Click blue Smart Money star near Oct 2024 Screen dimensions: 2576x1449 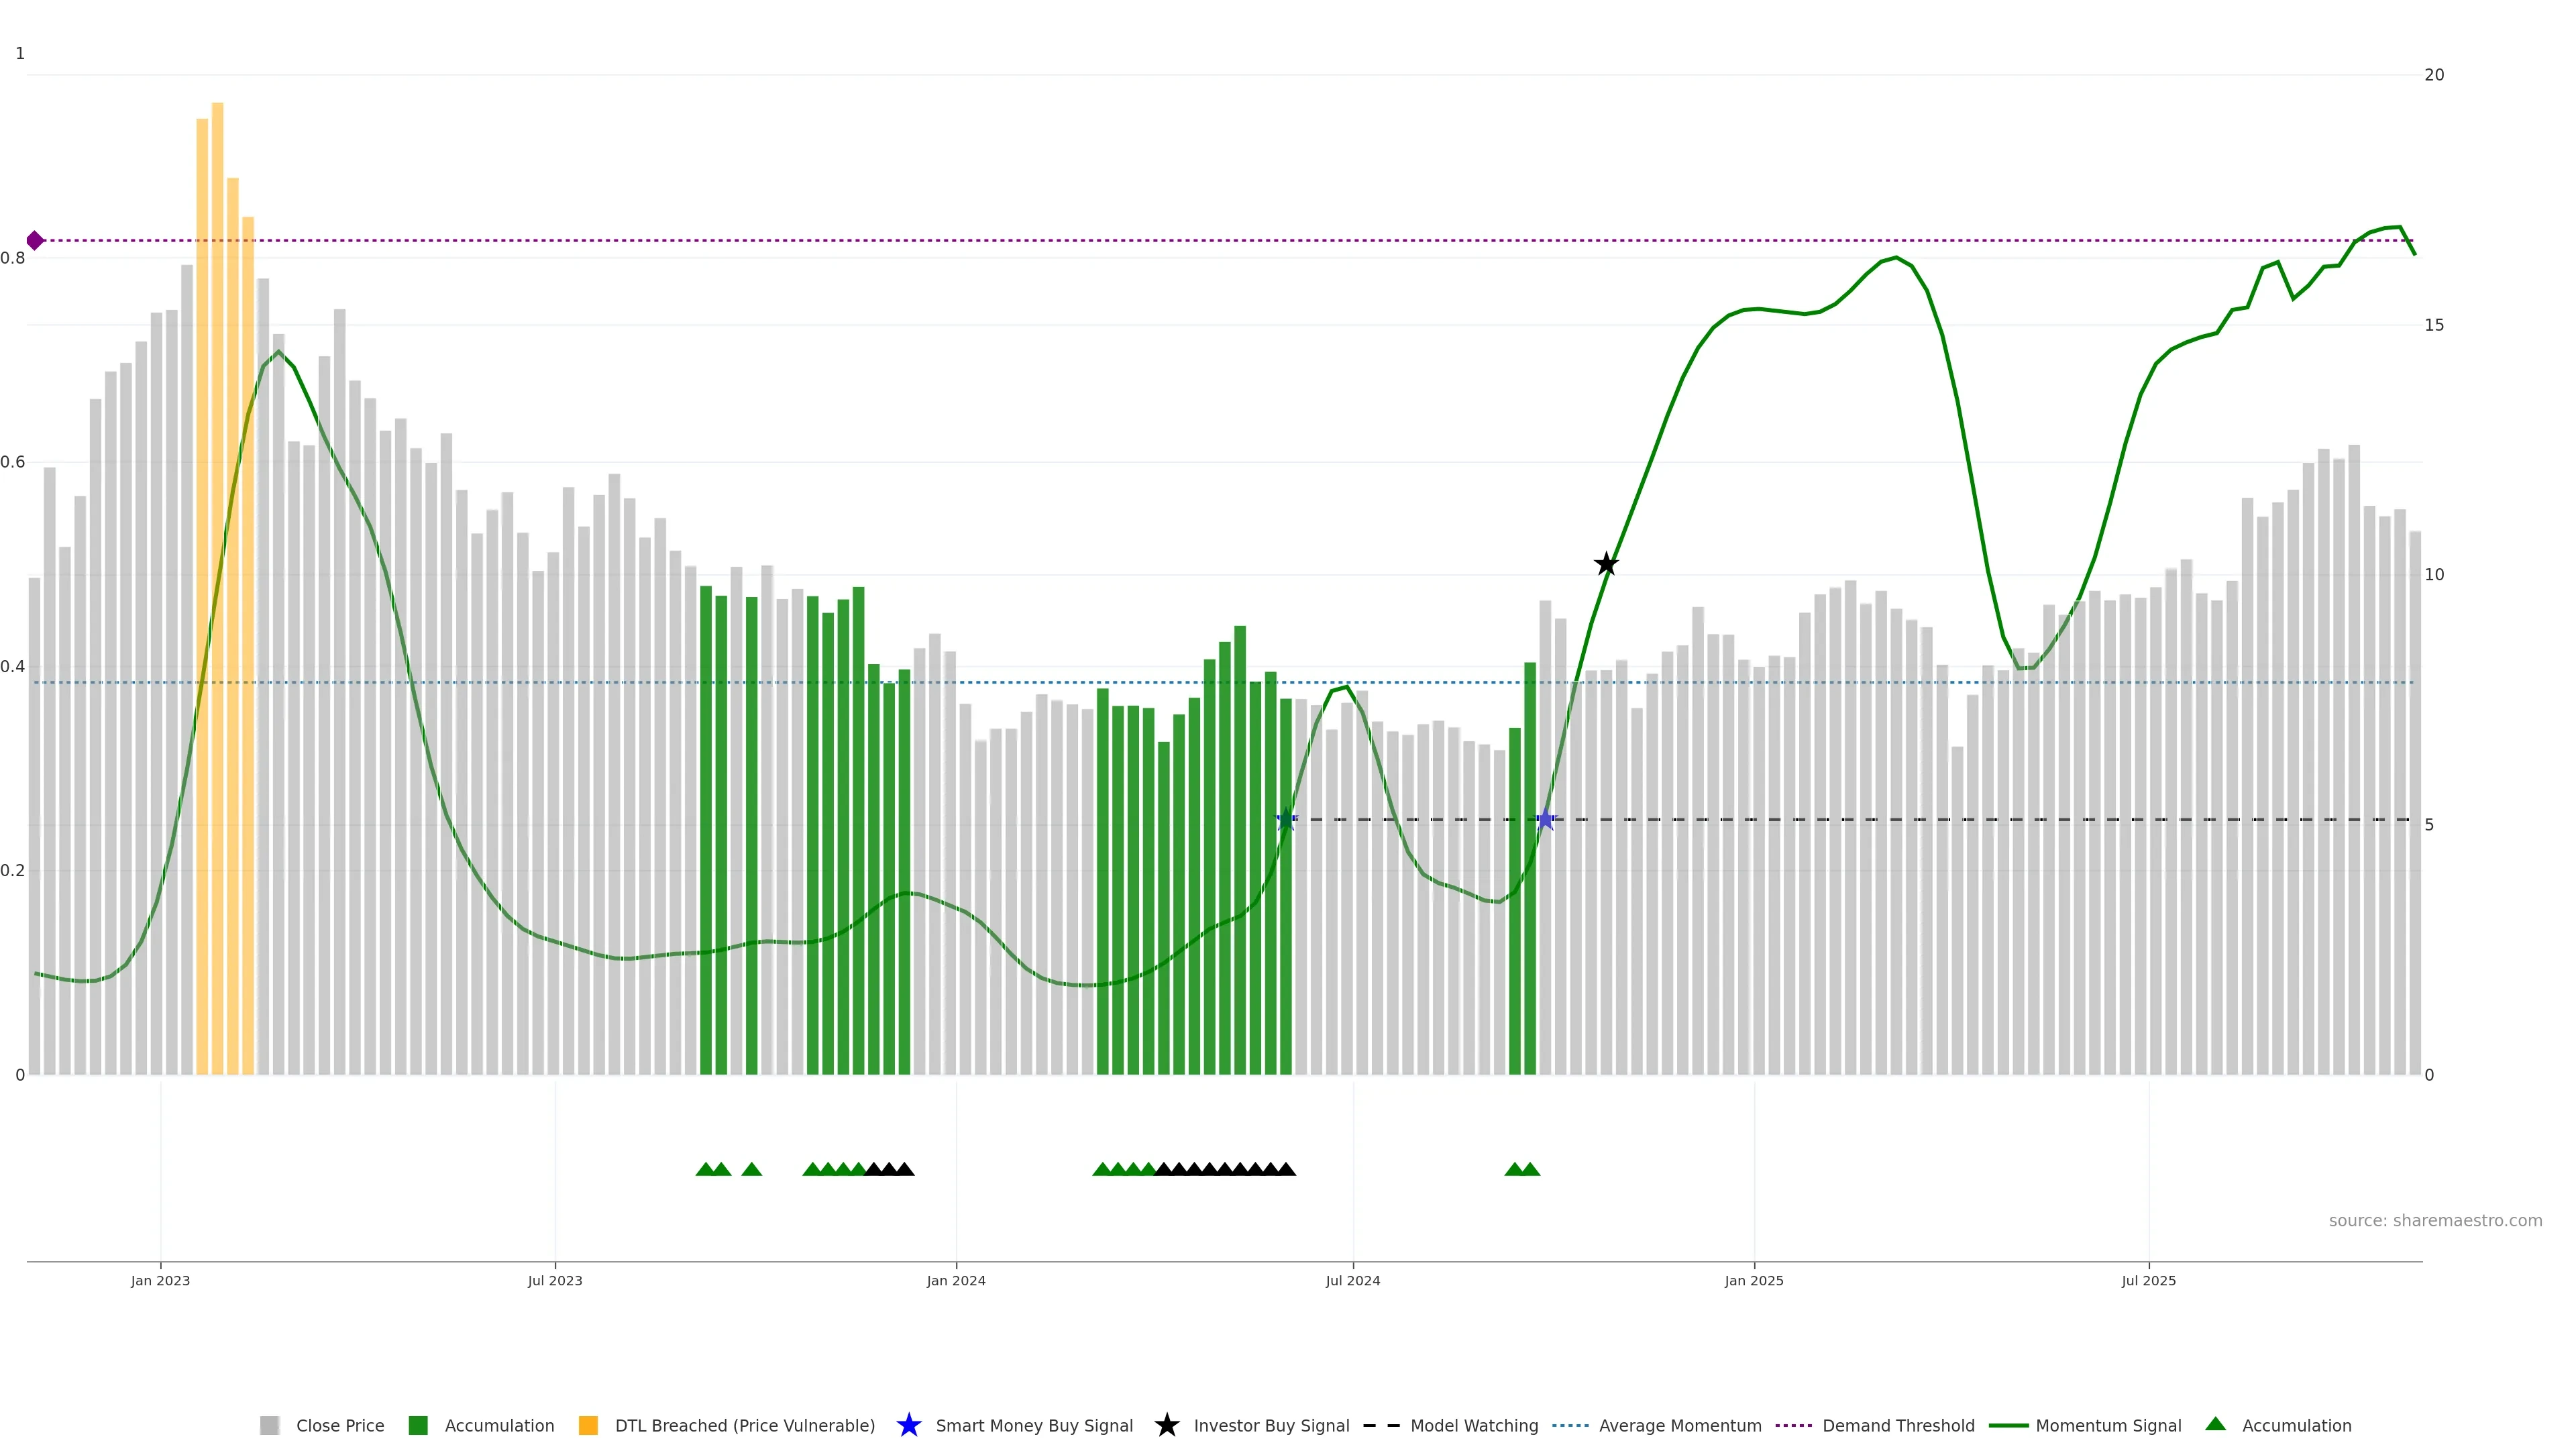point(1546,820)
